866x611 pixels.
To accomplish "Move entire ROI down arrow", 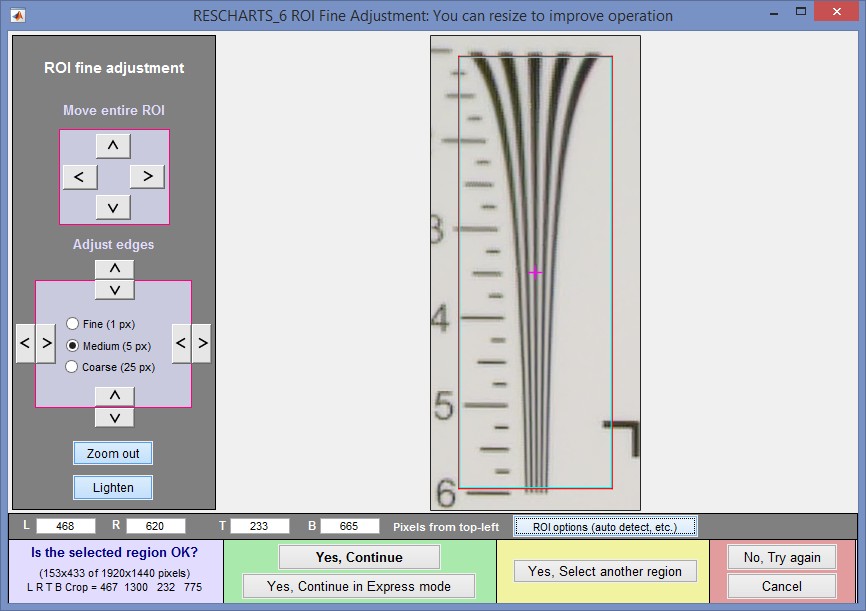I will coord(113,207).
